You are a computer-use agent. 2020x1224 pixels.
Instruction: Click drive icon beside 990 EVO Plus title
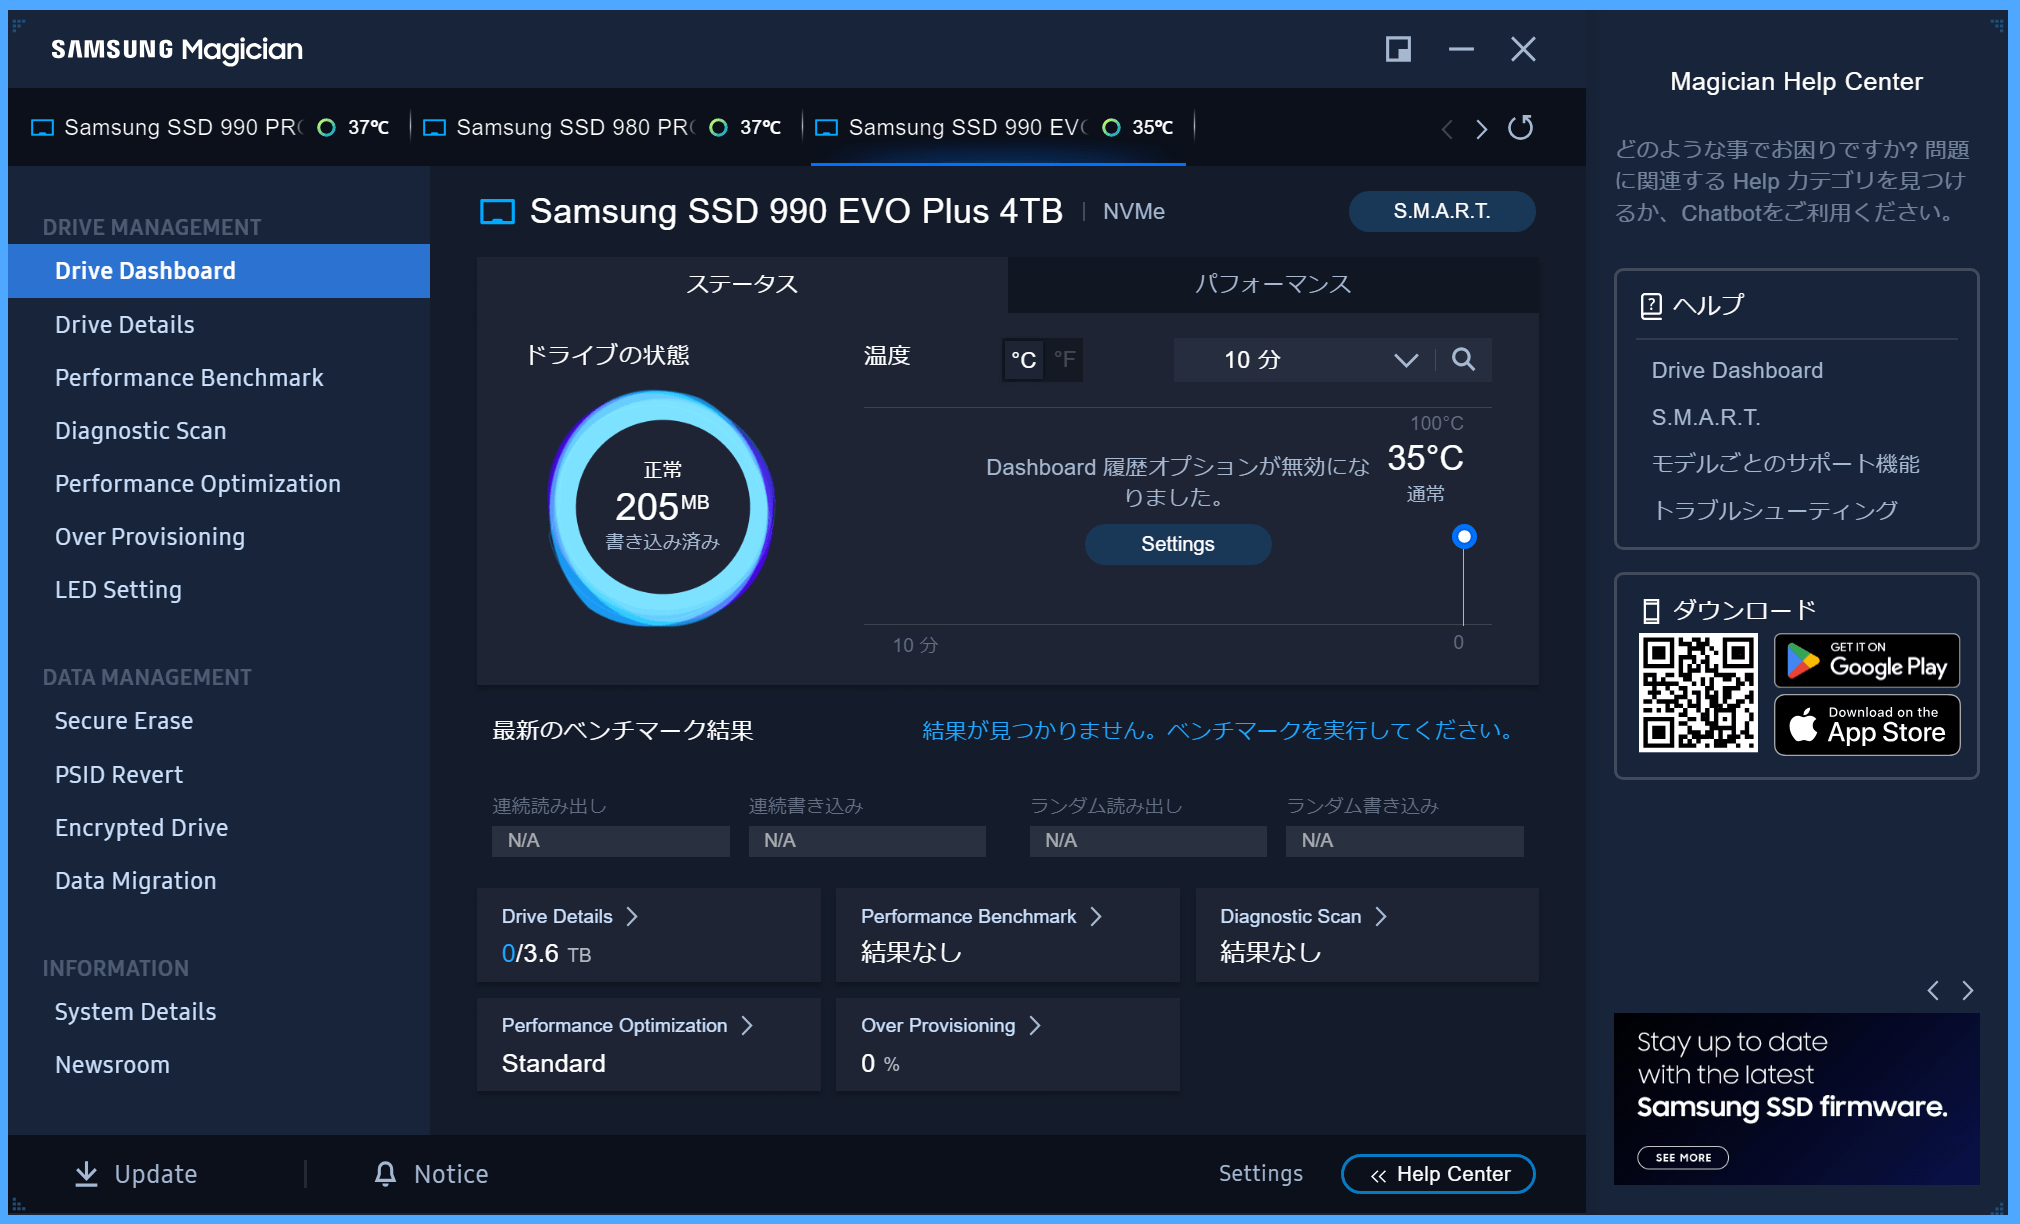coord(498,212)
